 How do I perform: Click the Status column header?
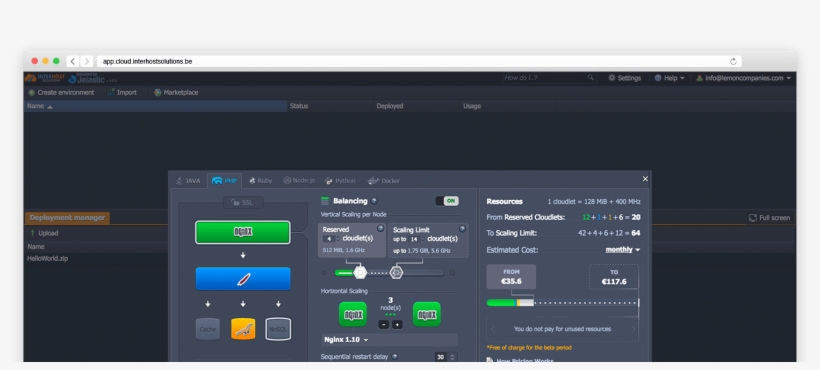pyautogui.click(x=299, y=106)
